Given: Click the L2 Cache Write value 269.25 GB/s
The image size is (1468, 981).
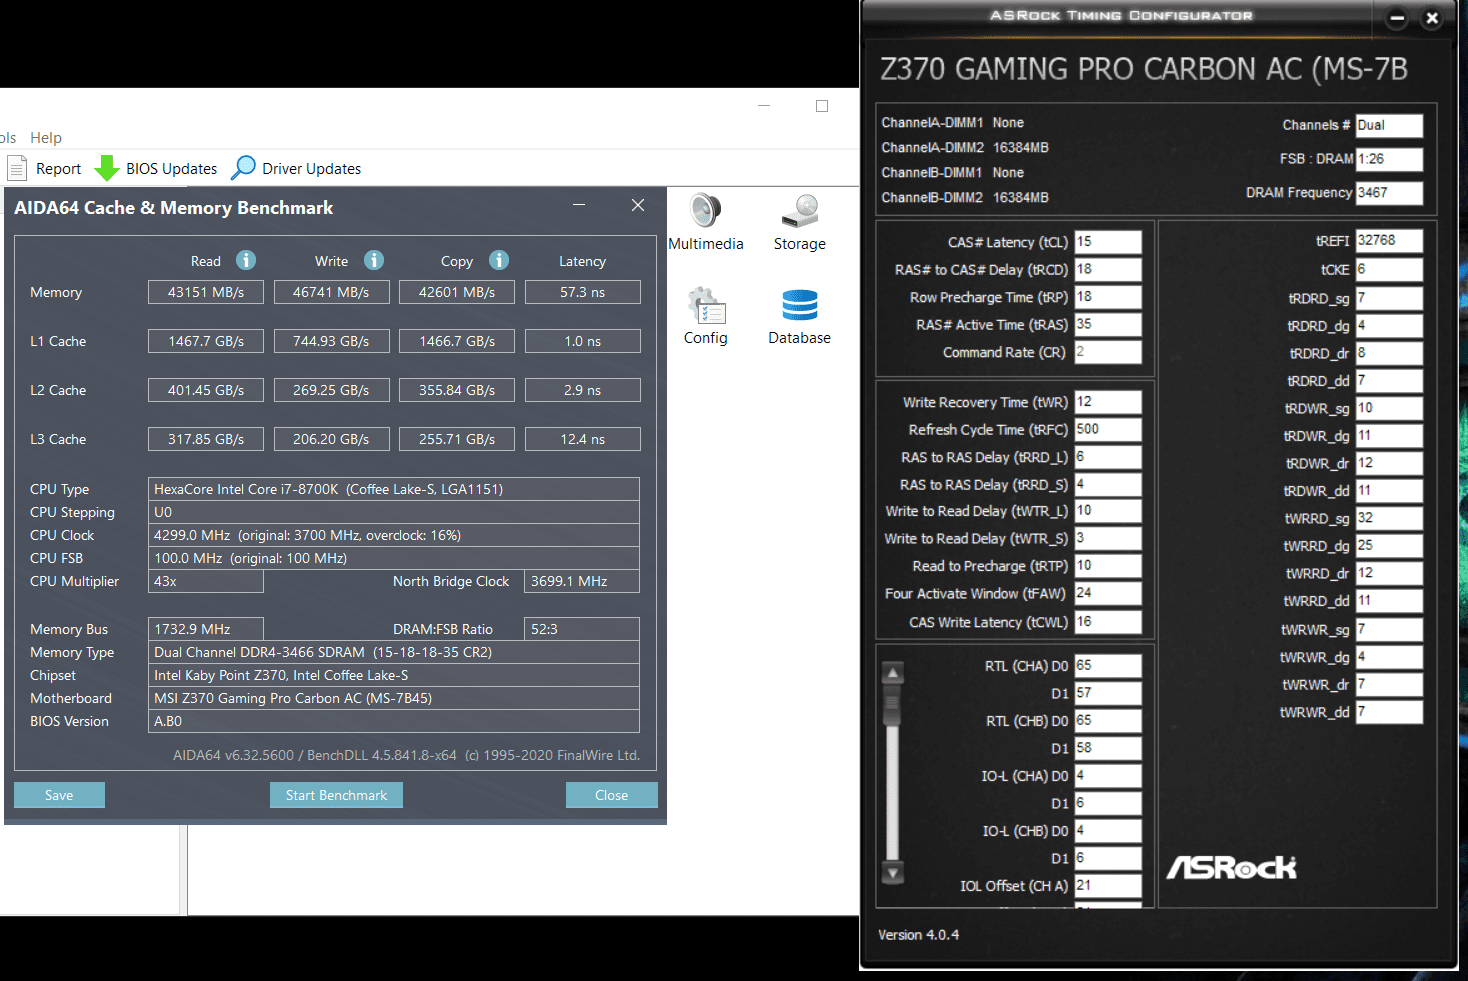Looking at the screenshot, I should [331, 390].
